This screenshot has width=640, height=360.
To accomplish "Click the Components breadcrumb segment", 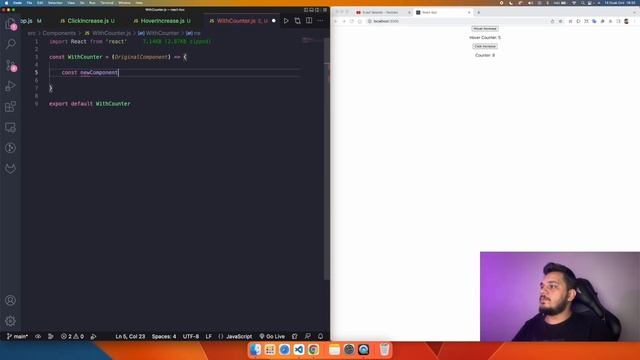I will tap(59, 33).
